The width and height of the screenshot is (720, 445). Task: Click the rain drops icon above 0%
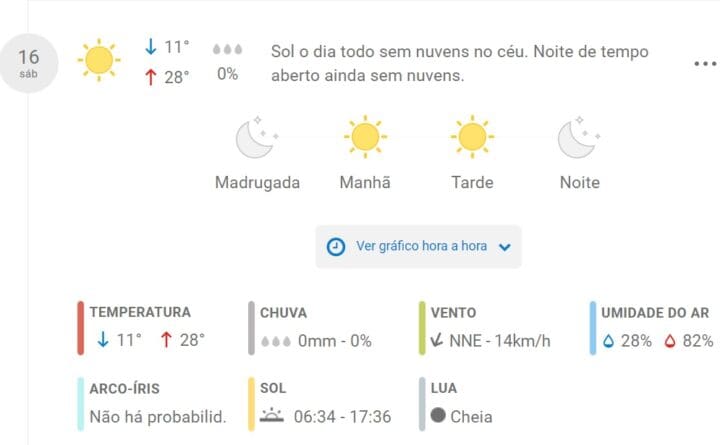coord(227,49)
